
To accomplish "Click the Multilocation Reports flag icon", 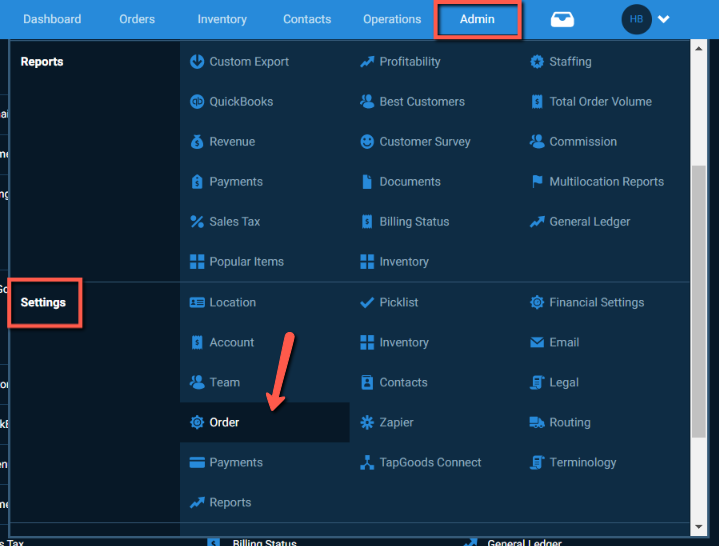I will [x=537, y=182].
